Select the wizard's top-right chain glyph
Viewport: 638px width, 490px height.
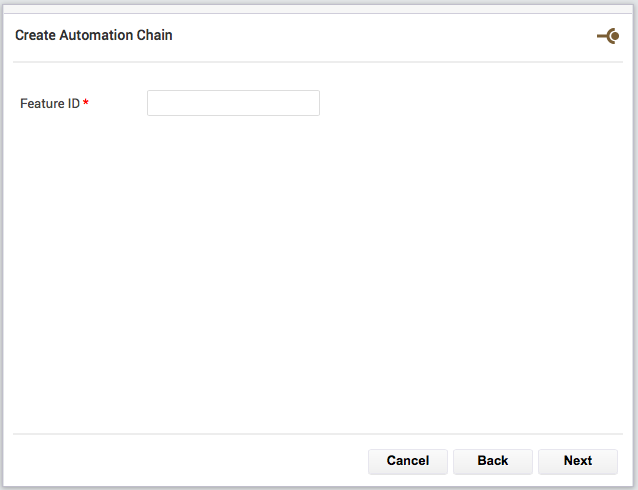[x=608, y=36]
